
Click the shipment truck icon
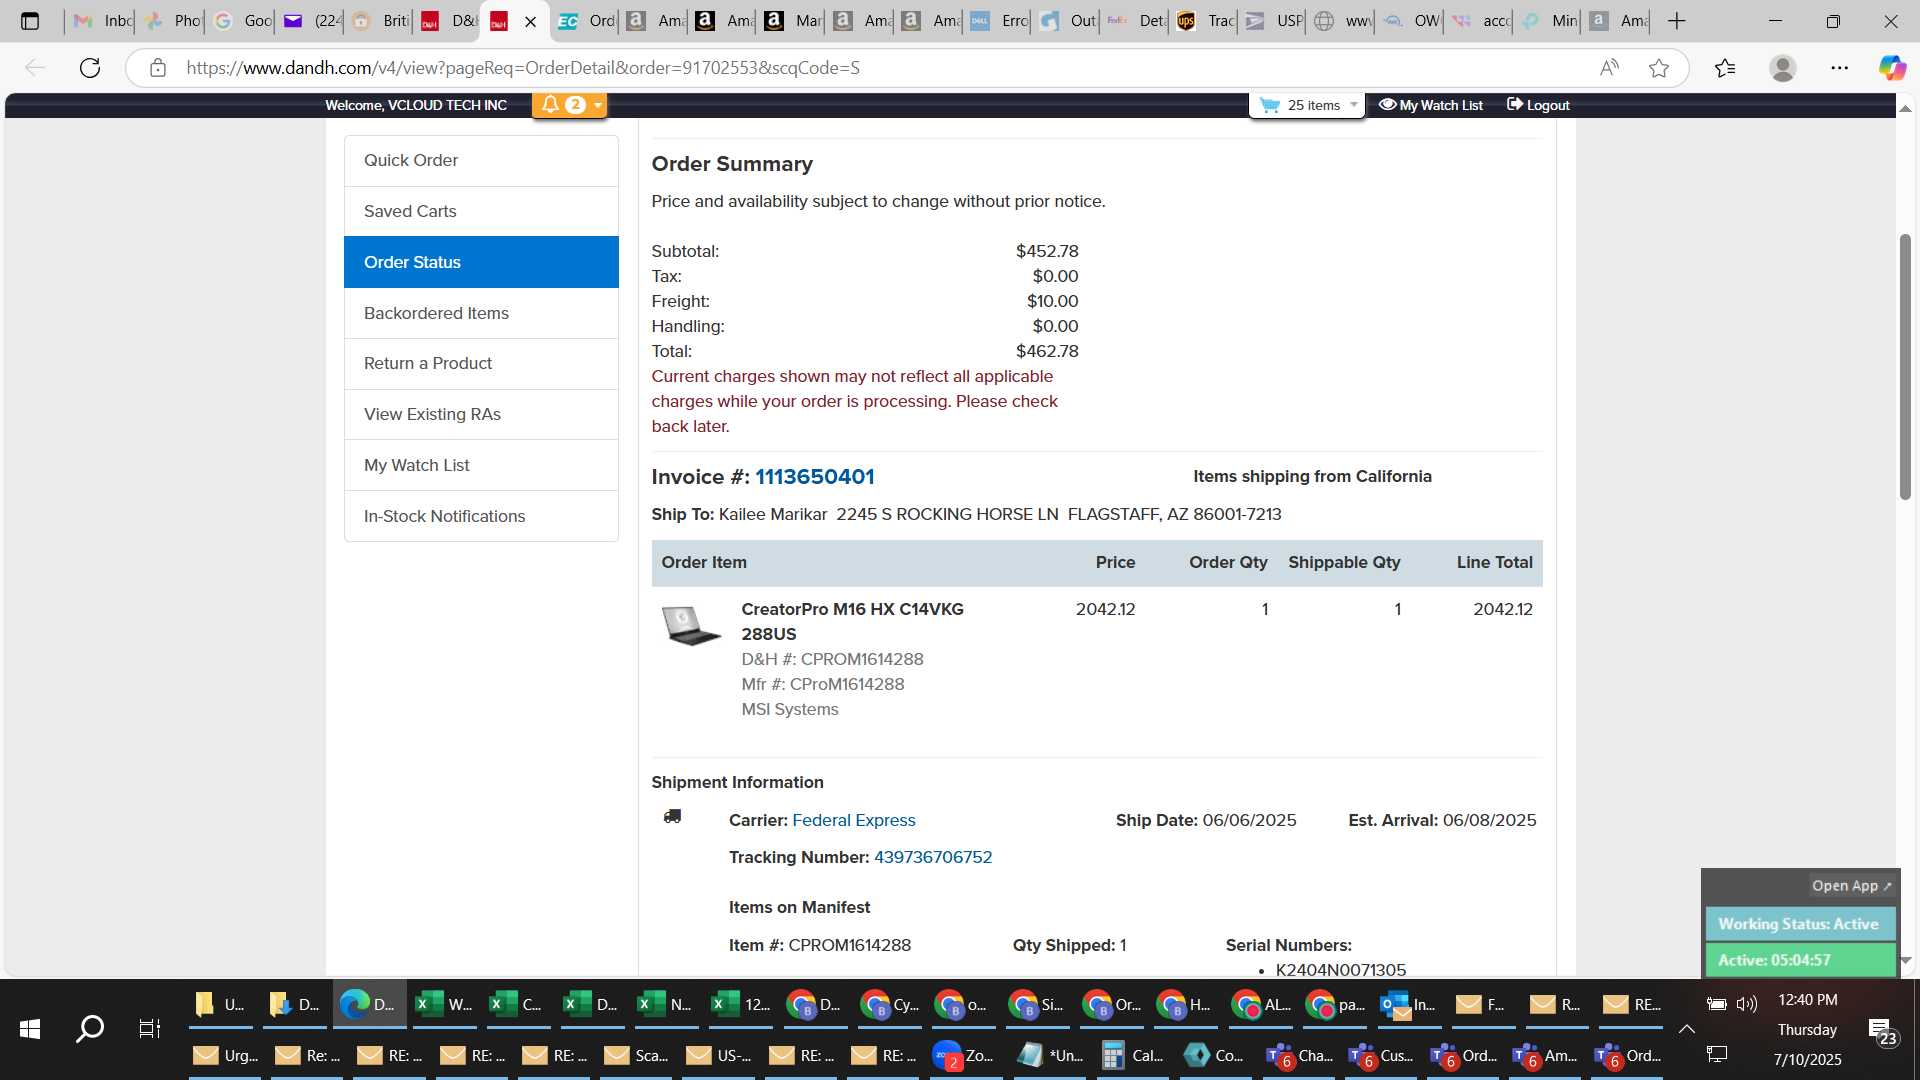point(672,817)
